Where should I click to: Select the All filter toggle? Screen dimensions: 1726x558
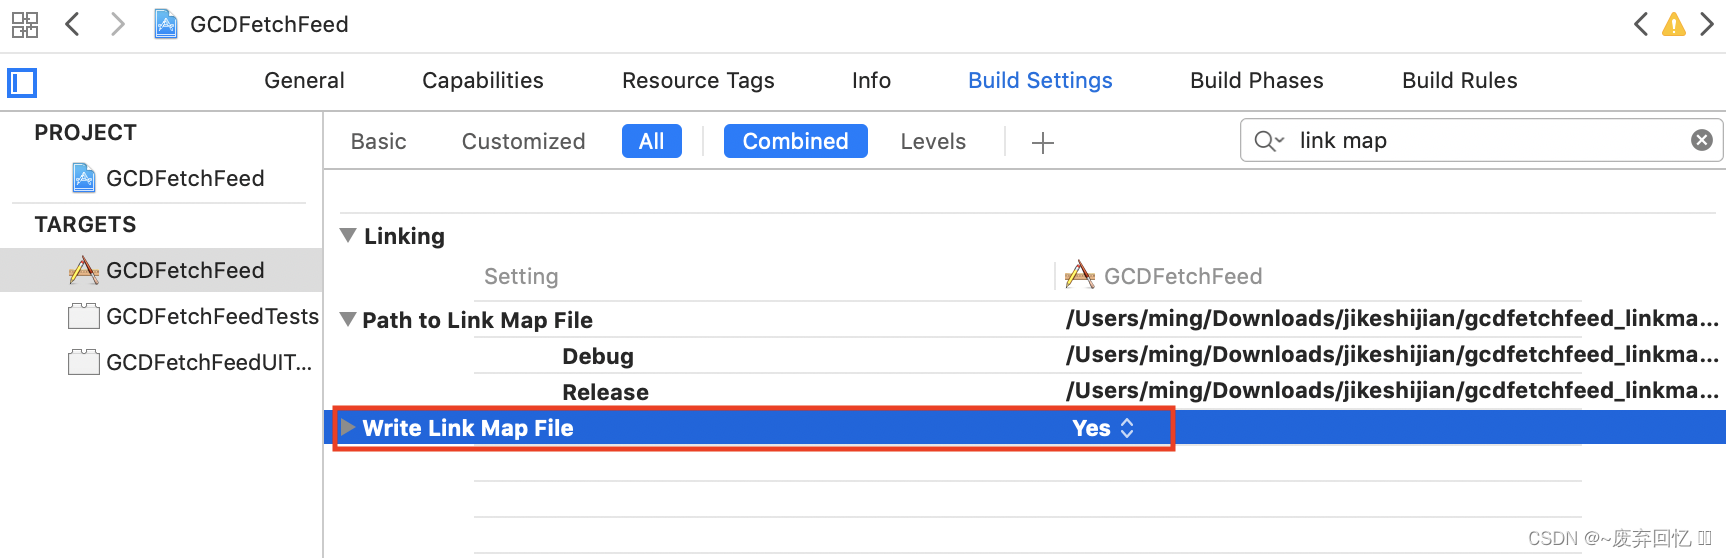click(651, 141)
